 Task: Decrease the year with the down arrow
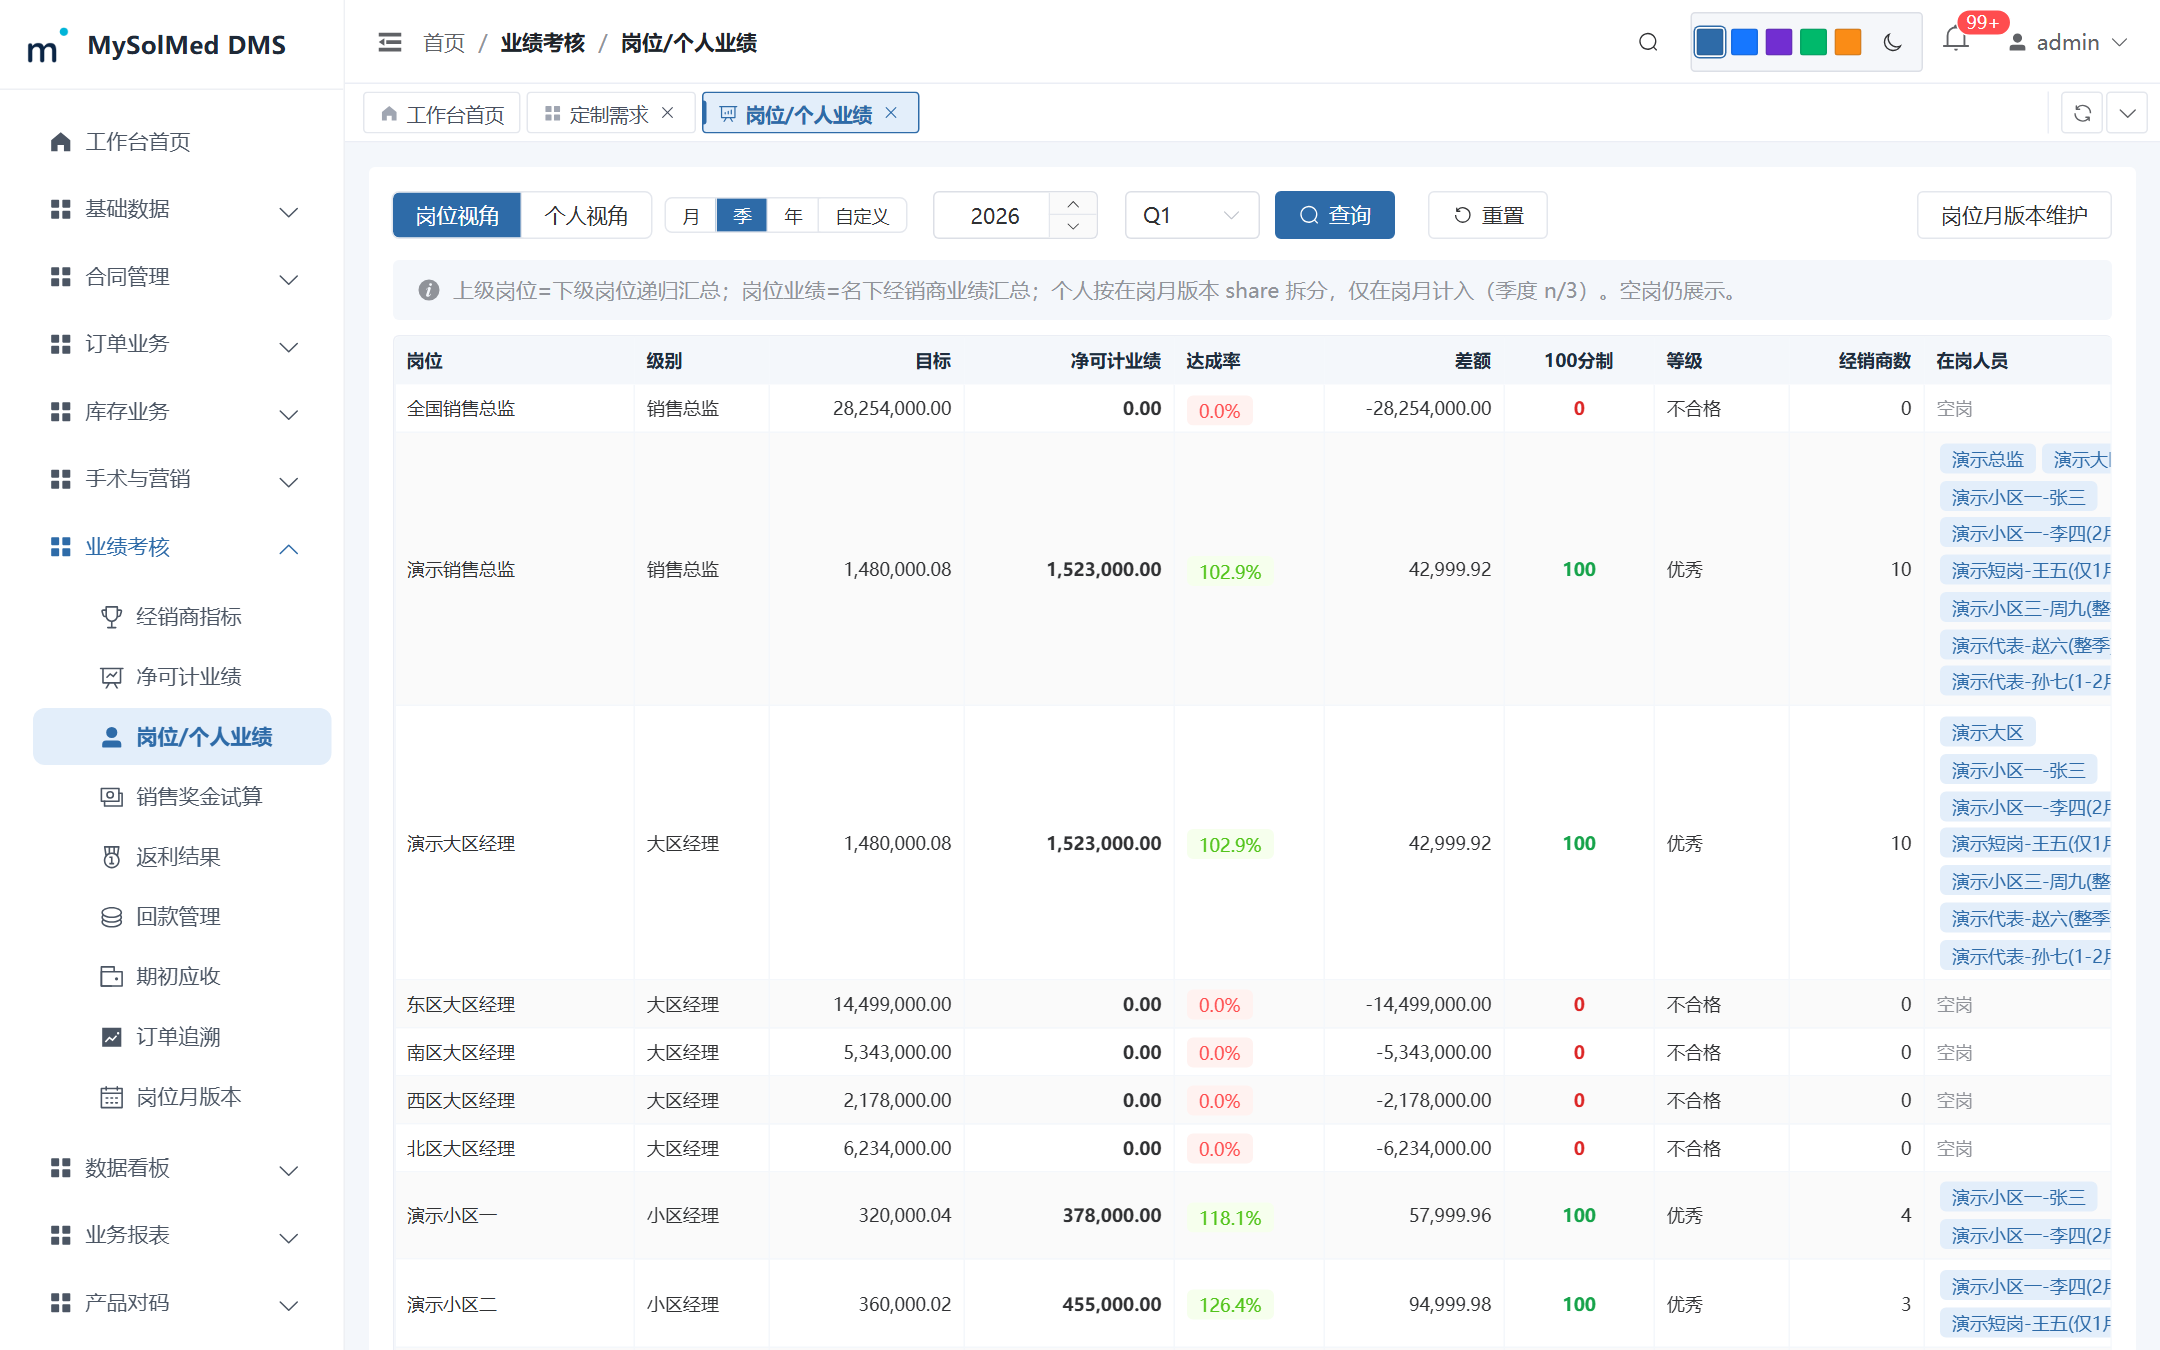[x=1073, y=227]
